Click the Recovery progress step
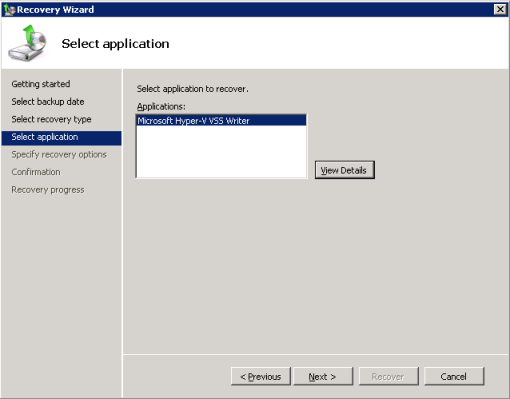The height and width of the screenshot is (399, 510). coord(48,190)
